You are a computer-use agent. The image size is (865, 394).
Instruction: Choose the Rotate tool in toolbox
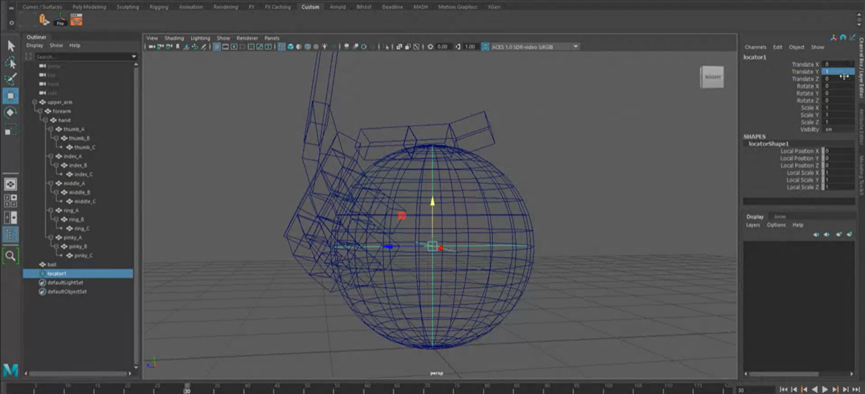click(x=10, y=113)
